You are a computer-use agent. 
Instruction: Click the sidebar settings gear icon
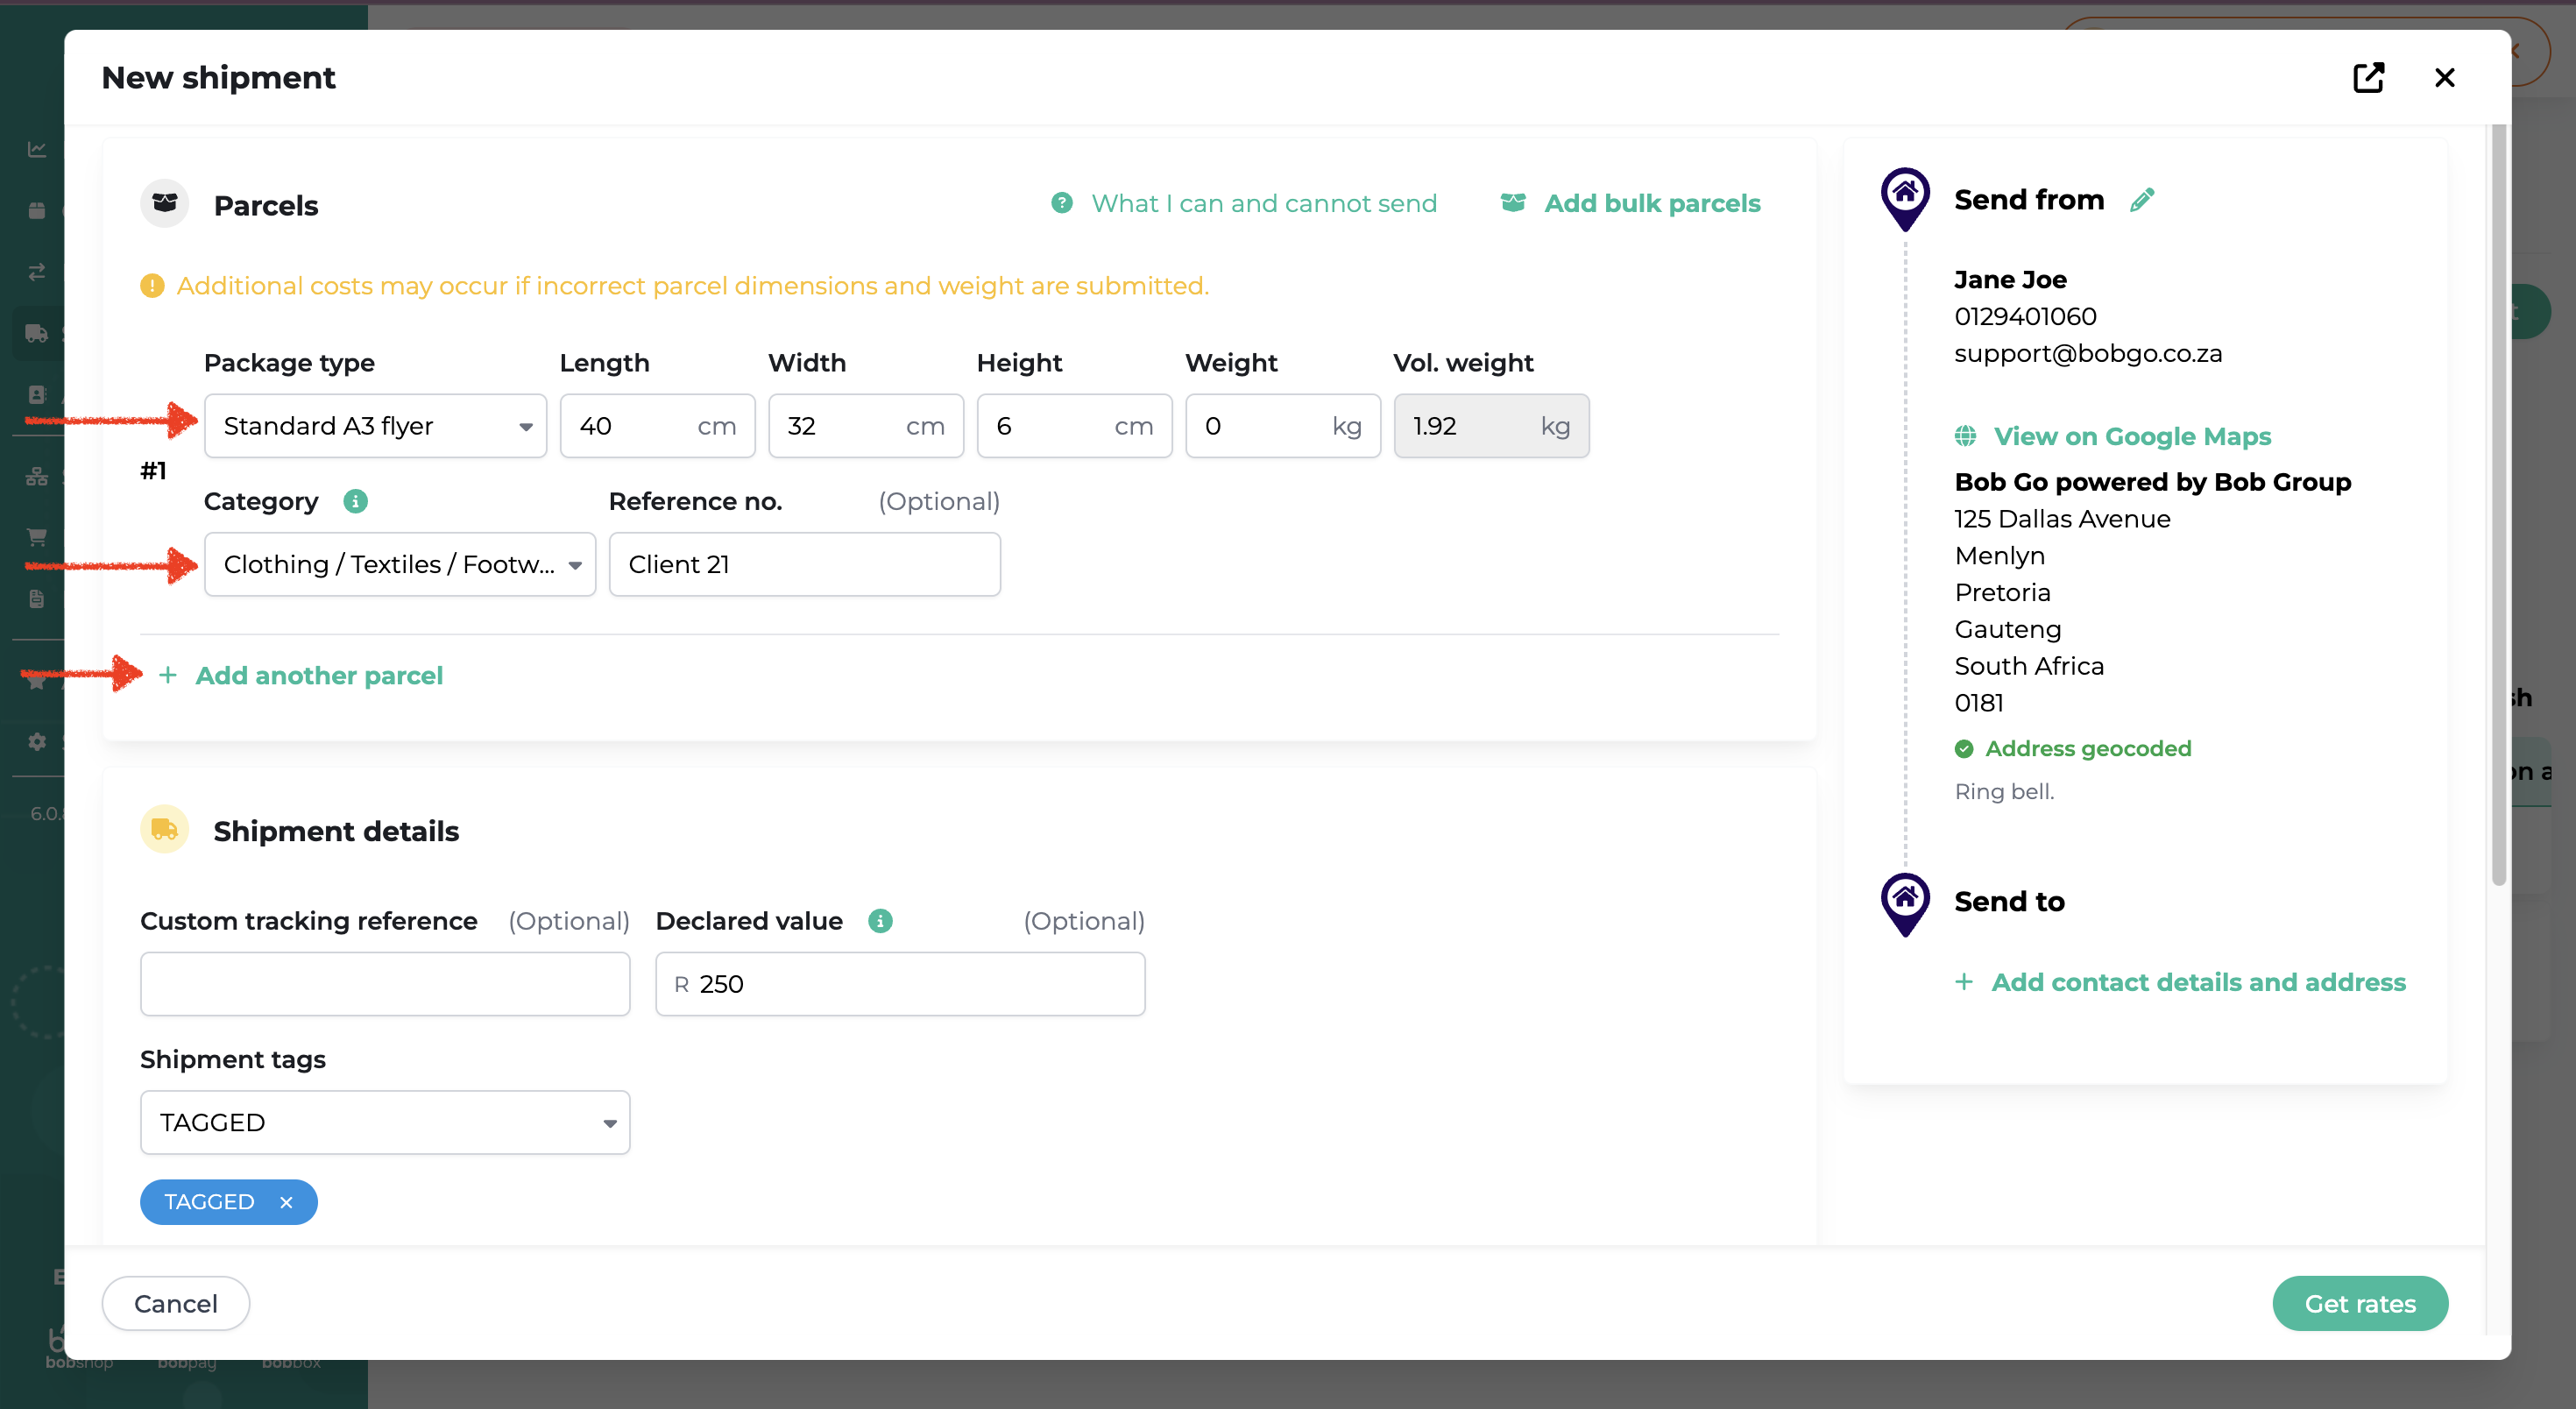37,741
